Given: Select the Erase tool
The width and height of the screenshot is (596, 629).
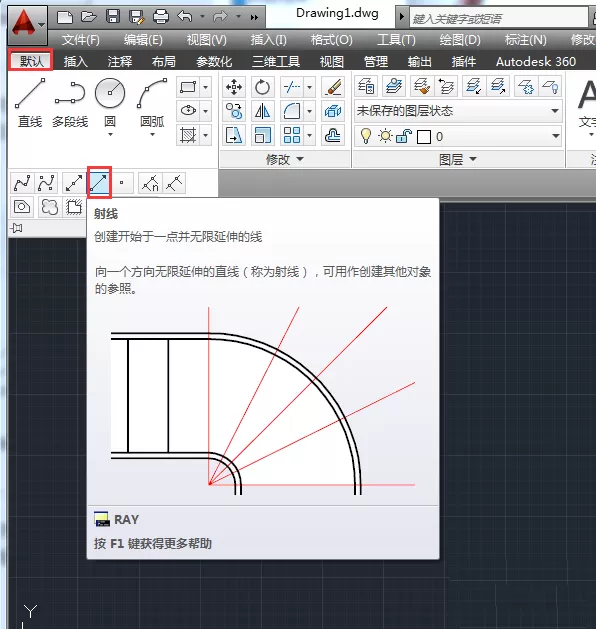Looking at the screenshot, I should pyautogui.click(x=333, y=87).
